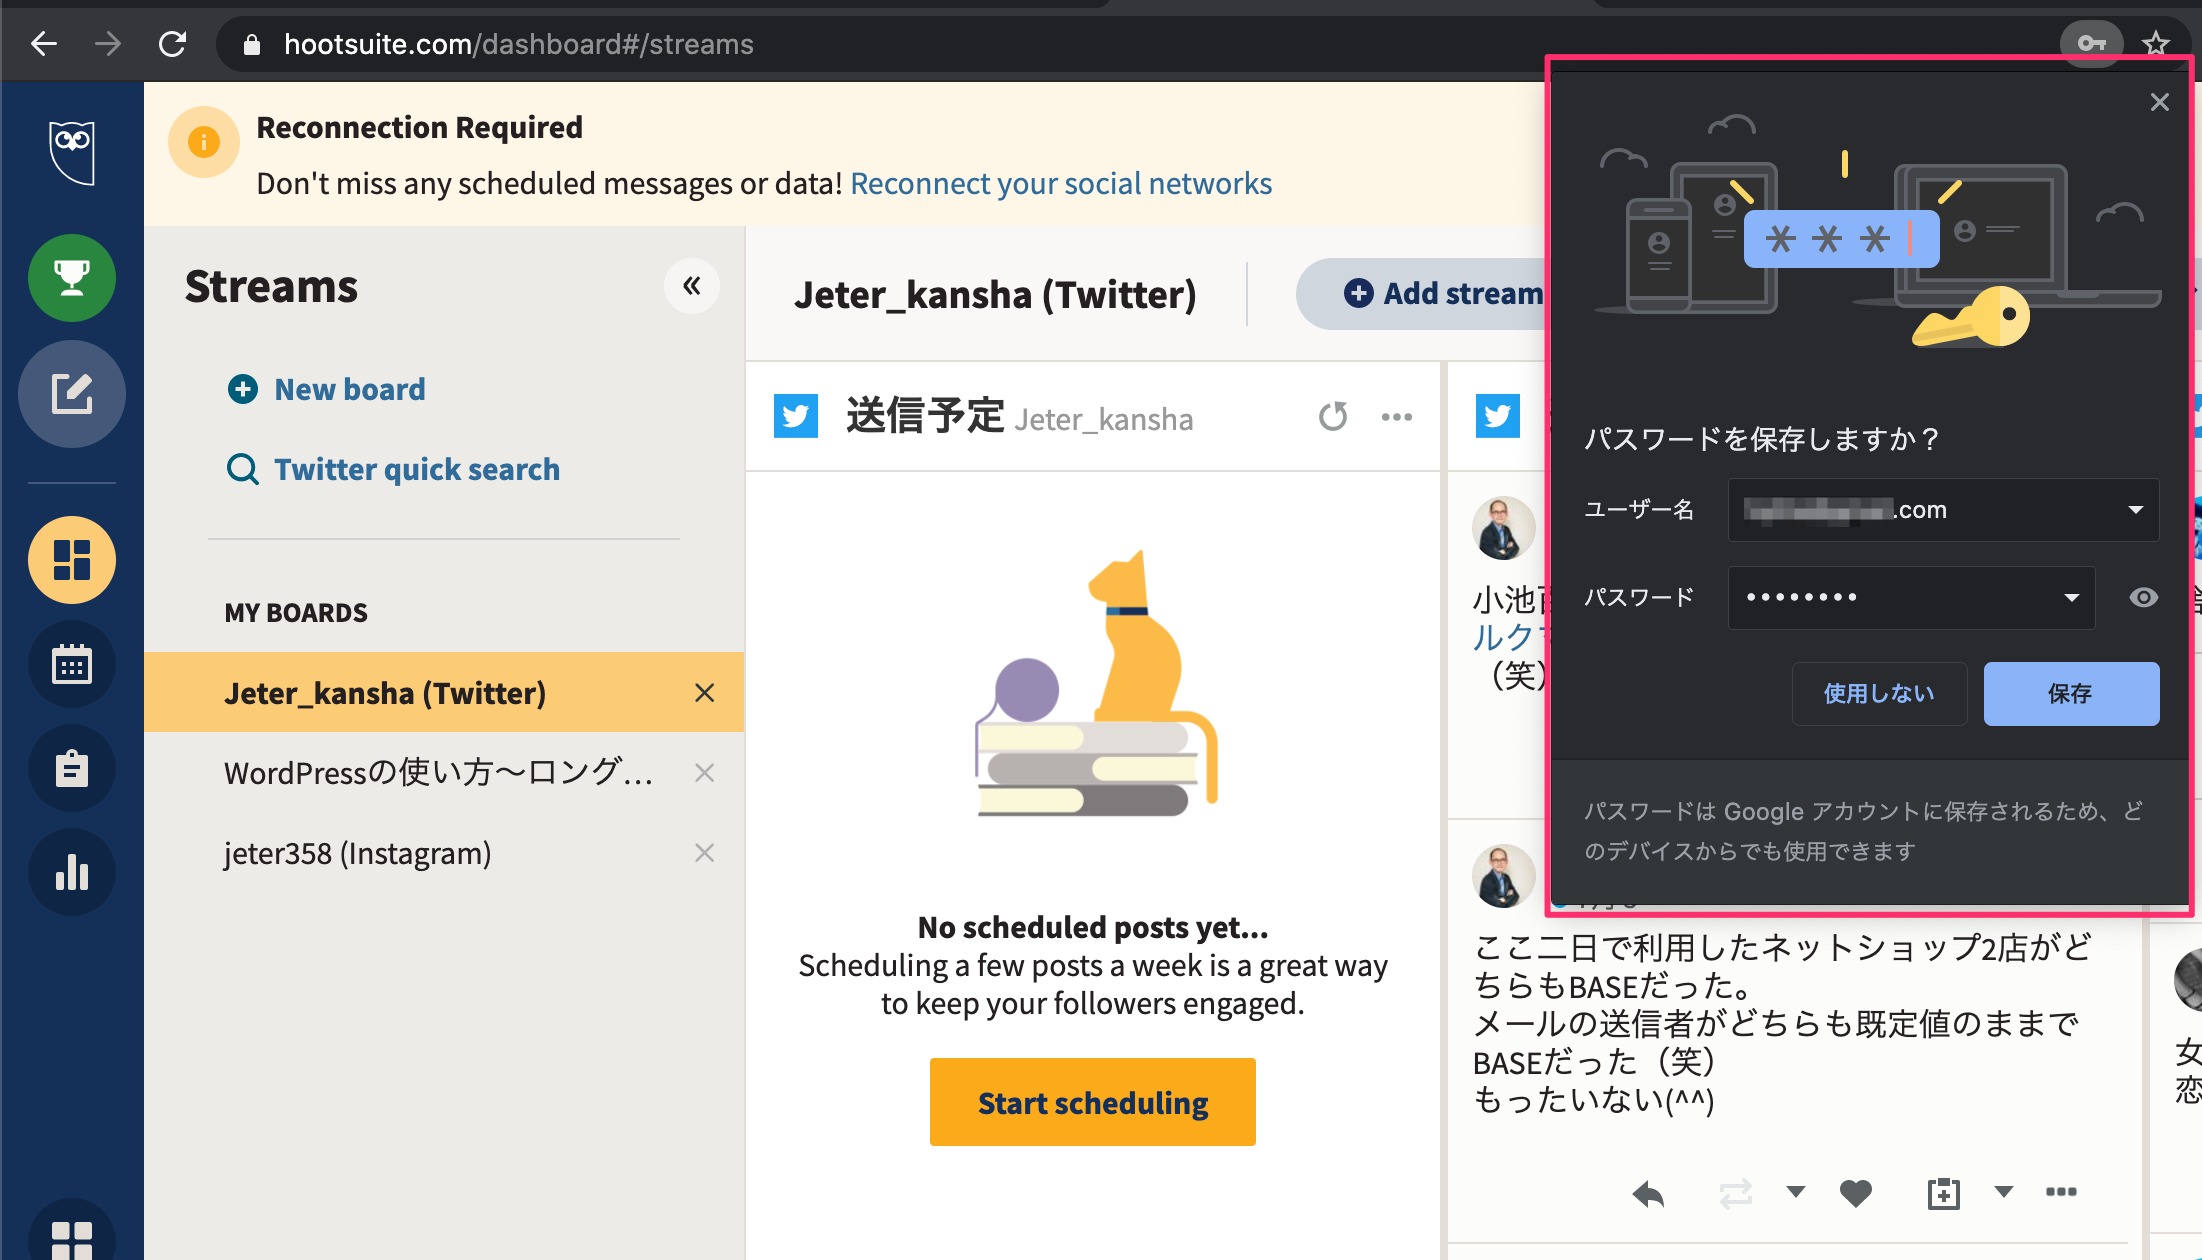Click 使用しない to decline saving
The image size is (2202, 1260).
pos(1879,694)
